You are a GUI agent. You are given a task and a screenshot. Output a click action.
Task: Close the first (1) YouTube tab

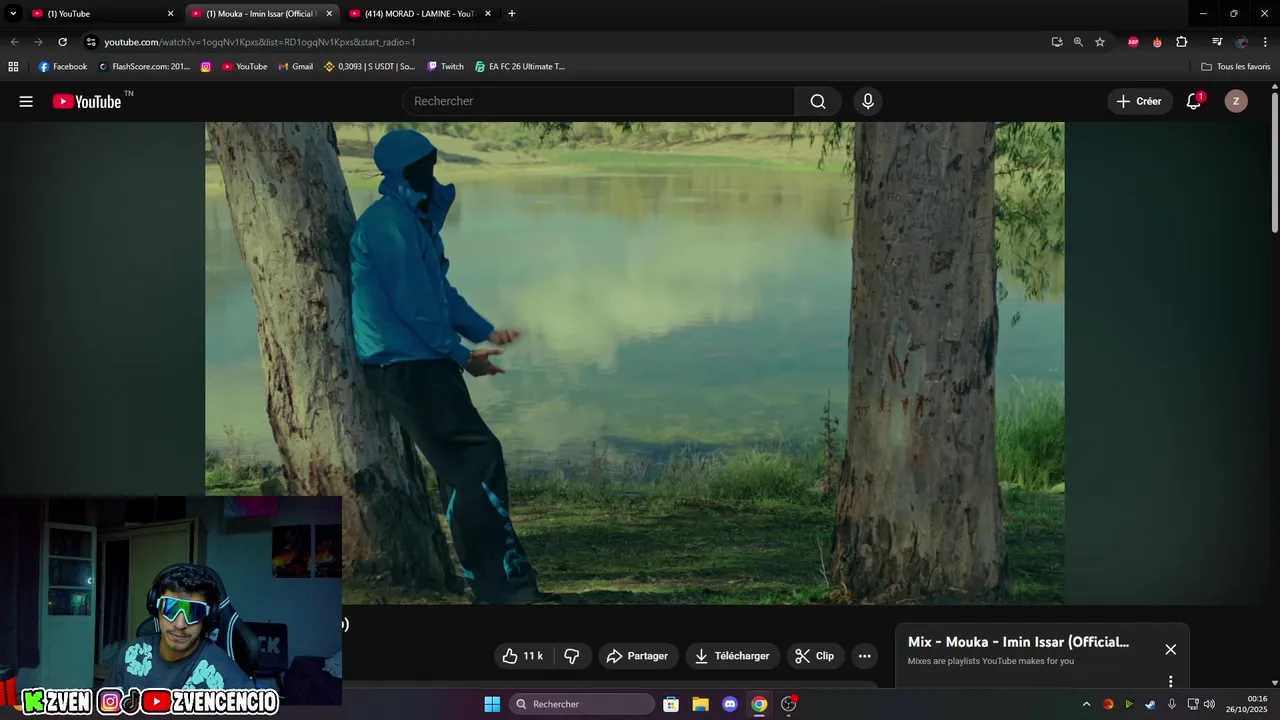tap(170, 14)
